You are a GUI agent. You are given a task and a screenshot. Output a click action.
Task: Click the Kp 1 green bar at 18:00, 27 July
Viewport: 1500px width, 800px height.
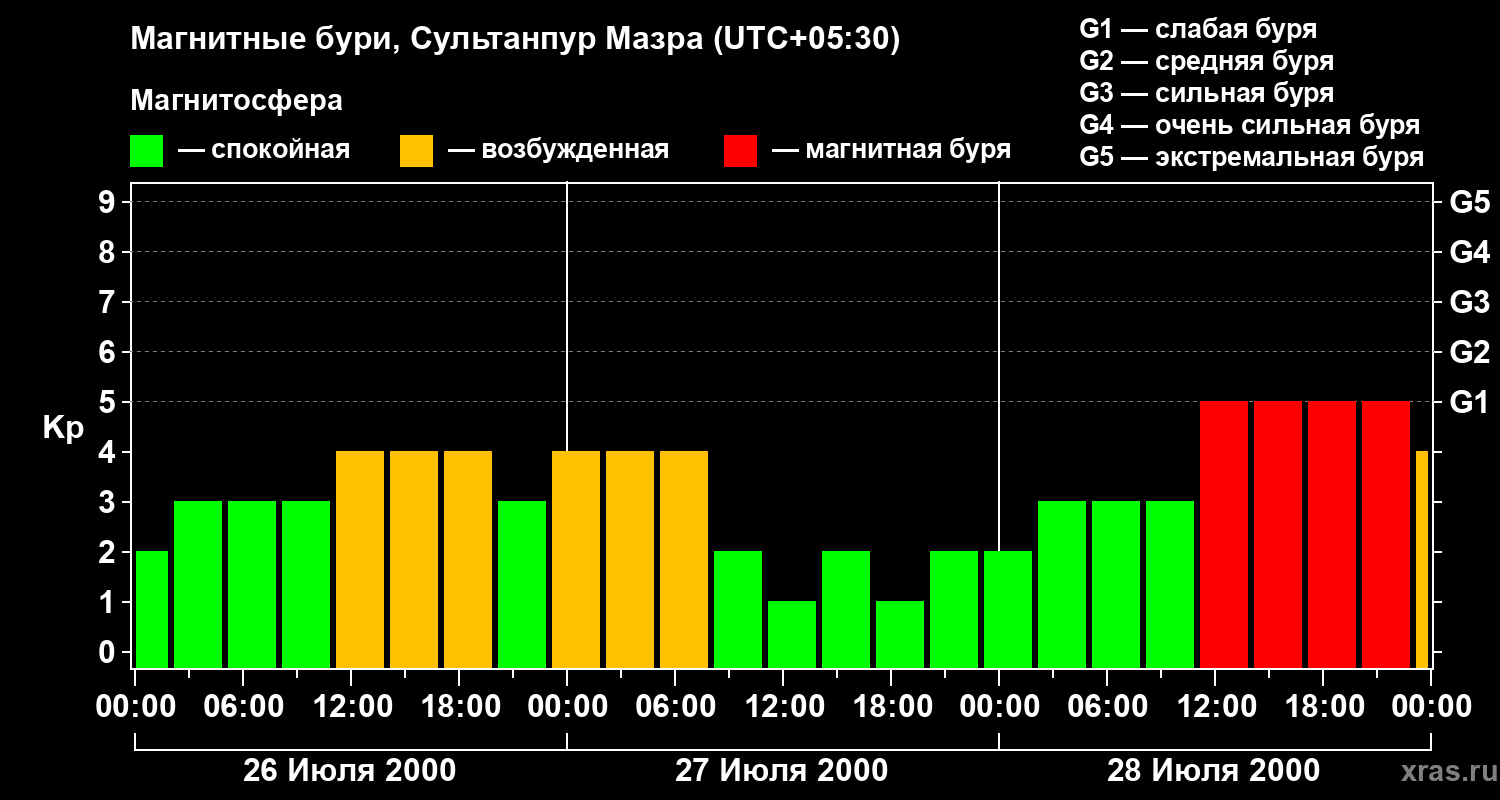click(900, 634)
